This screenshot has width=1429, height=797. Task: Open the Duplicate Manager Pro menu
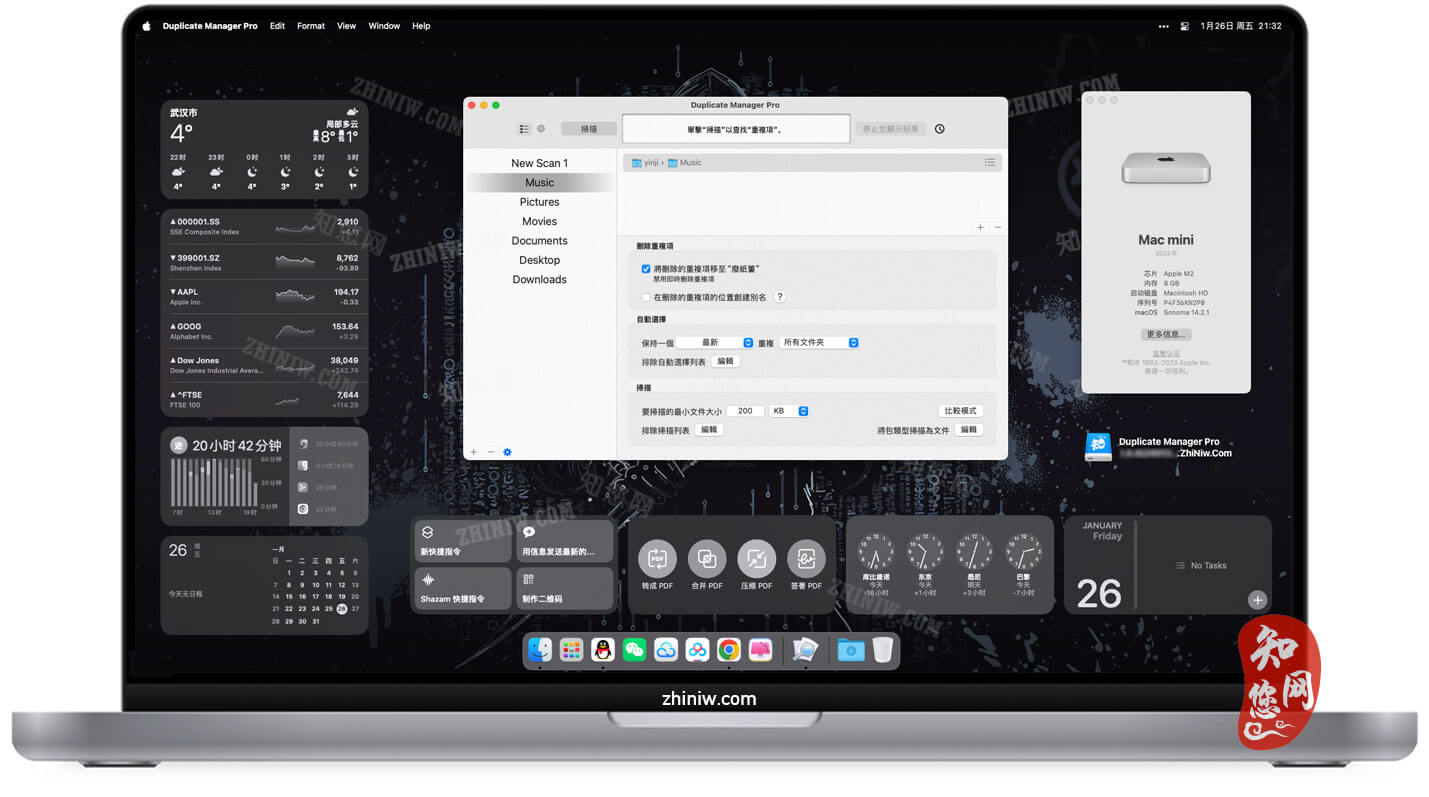[x=210, y=26]
